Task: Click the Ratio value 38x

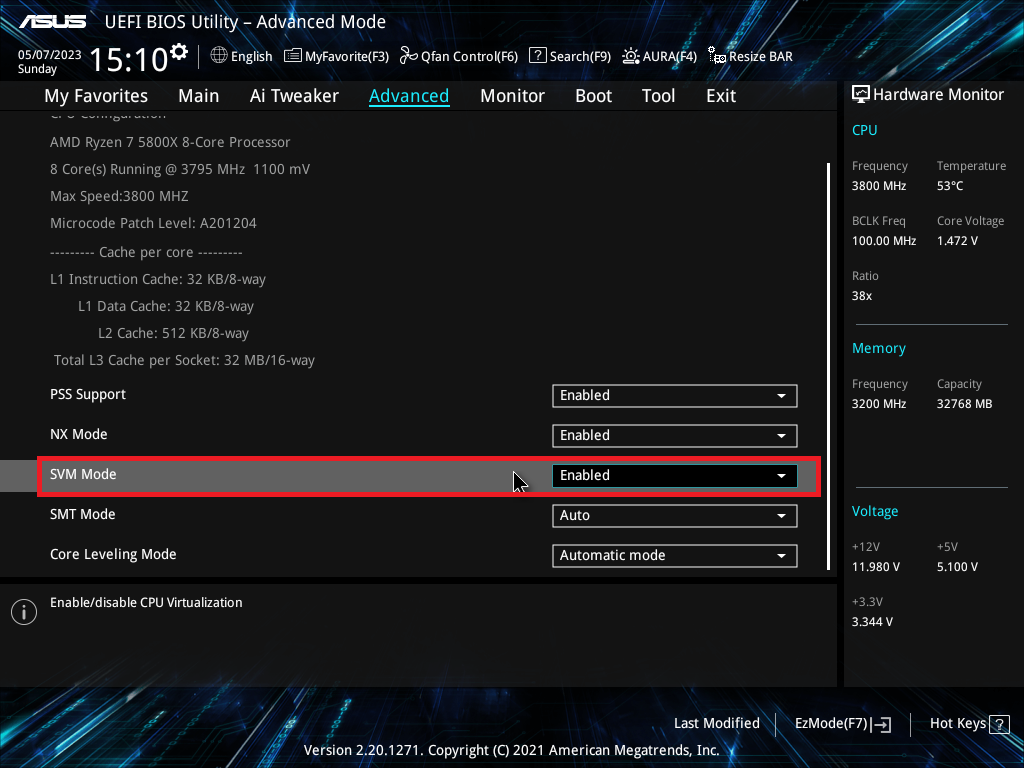Action: [861, 296]
